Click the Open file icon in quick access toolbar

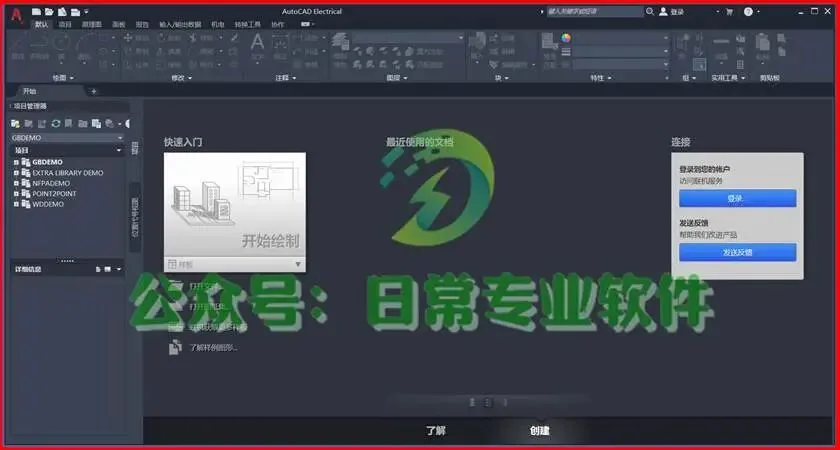(49, 11)
